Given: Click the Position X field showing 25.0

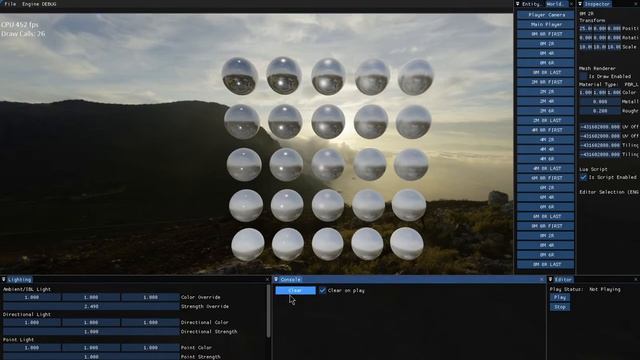Looking at the screenshot, I should pyautogui.click(x=586, y=29).
